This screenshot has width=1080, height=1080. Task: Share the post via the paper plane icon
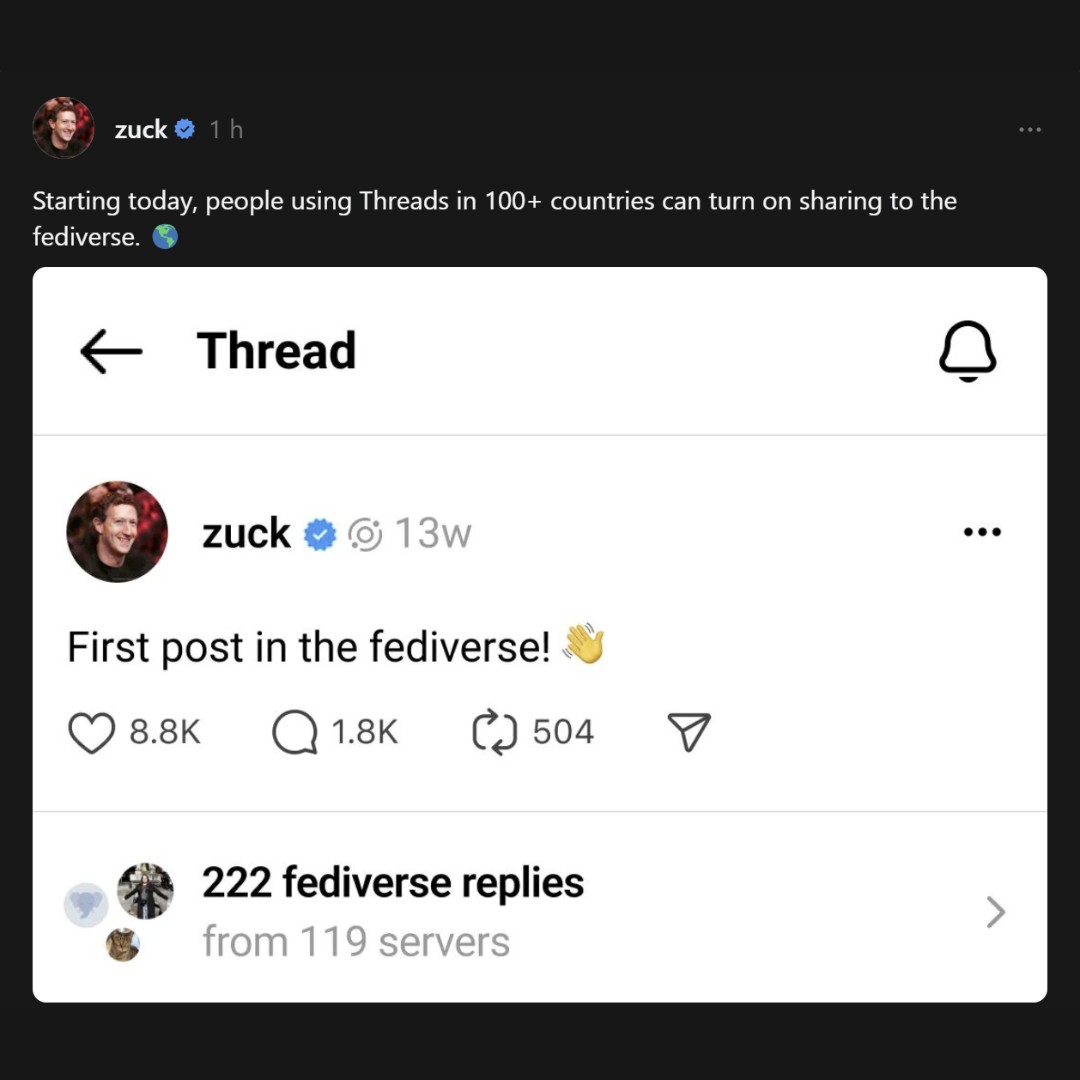click(689, 731)
